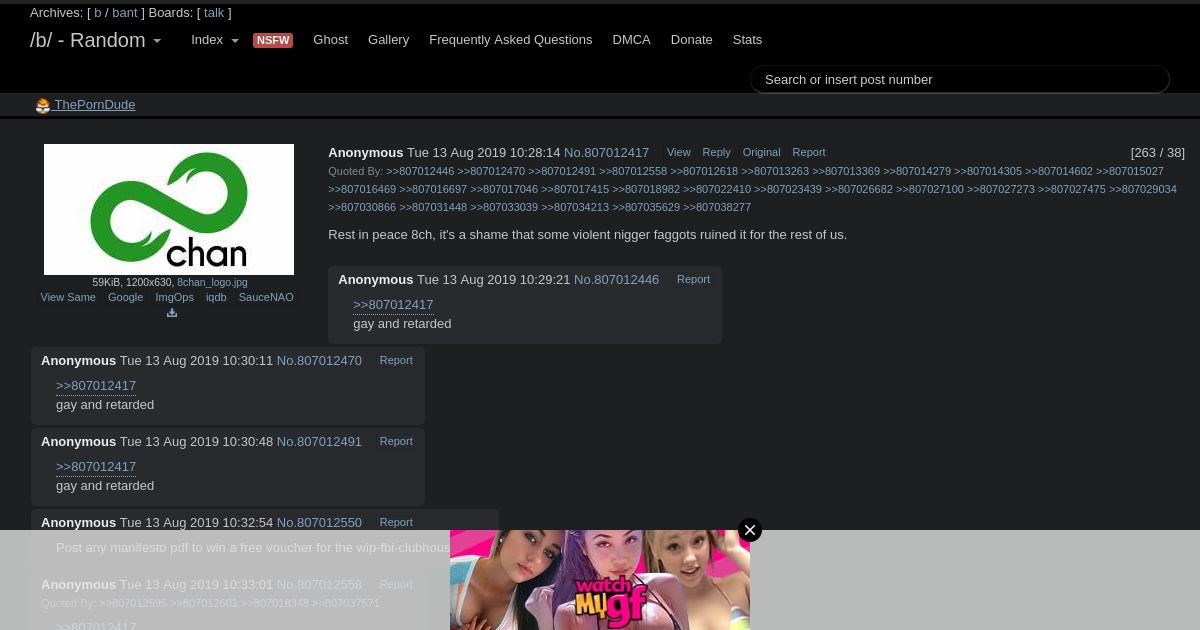Go to the Gallery page

388,40
